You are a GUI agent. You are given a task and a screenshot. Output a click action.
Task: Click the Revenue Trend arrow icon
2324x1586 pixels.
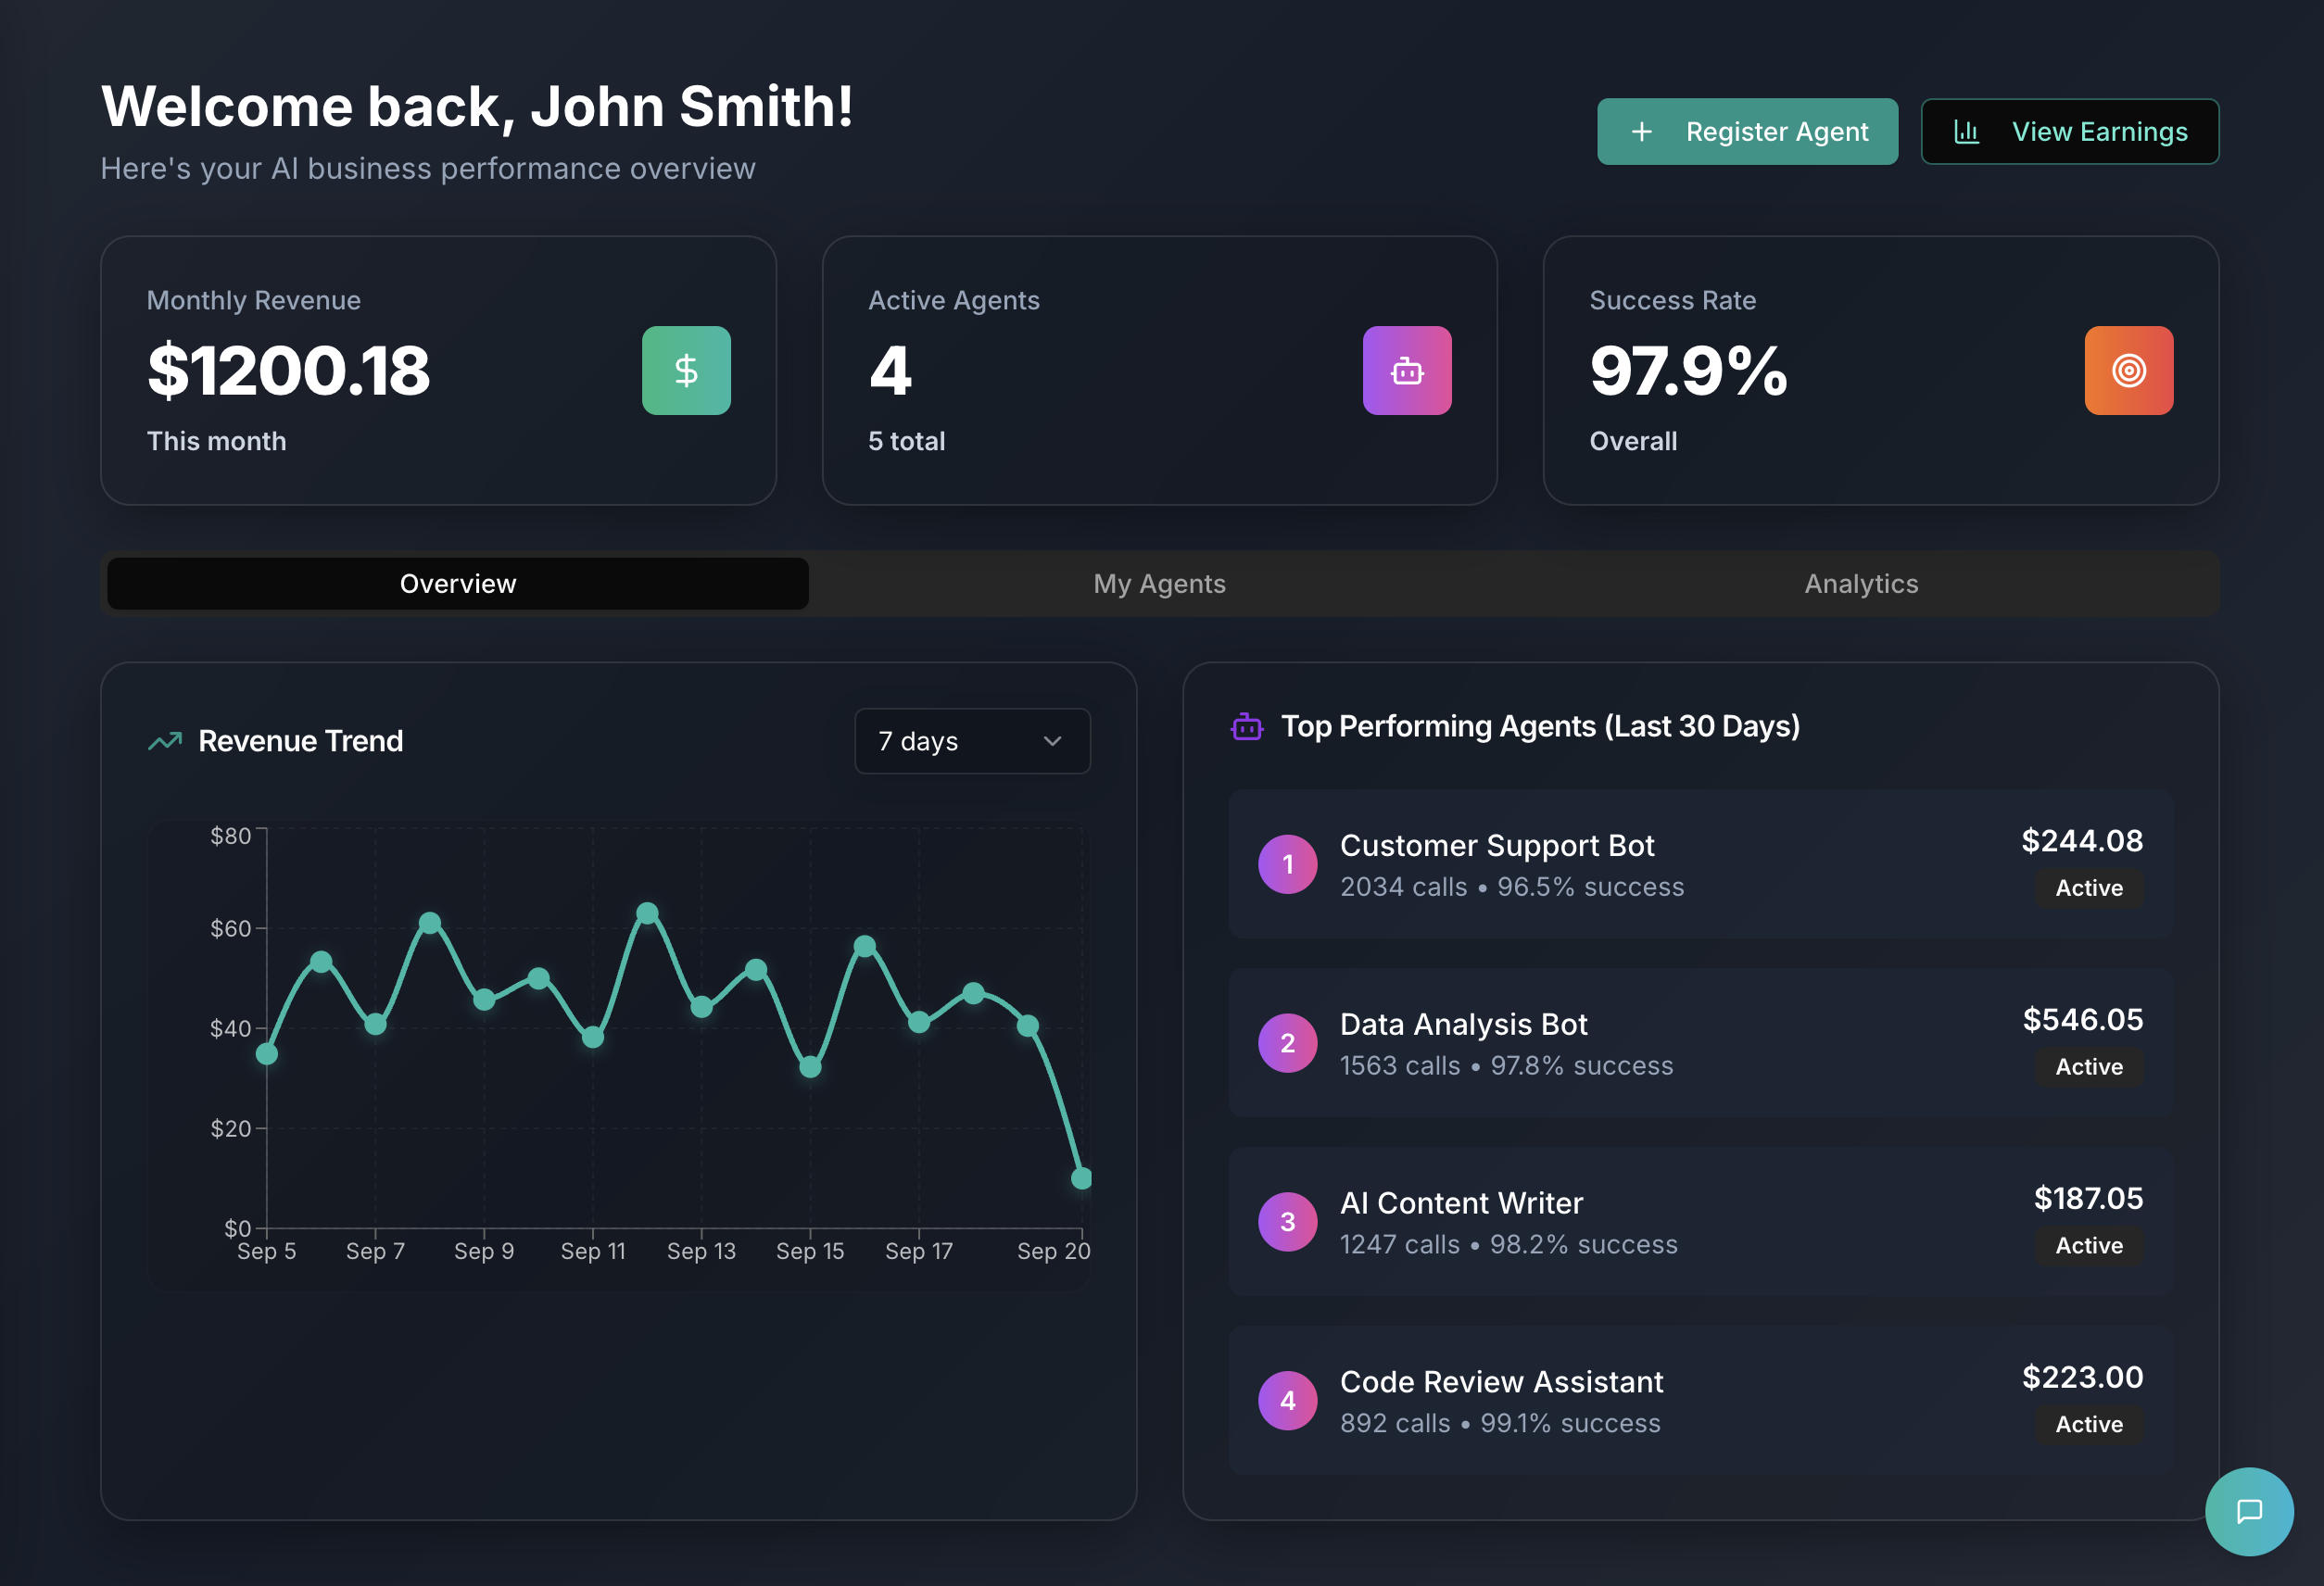point(165,741)
